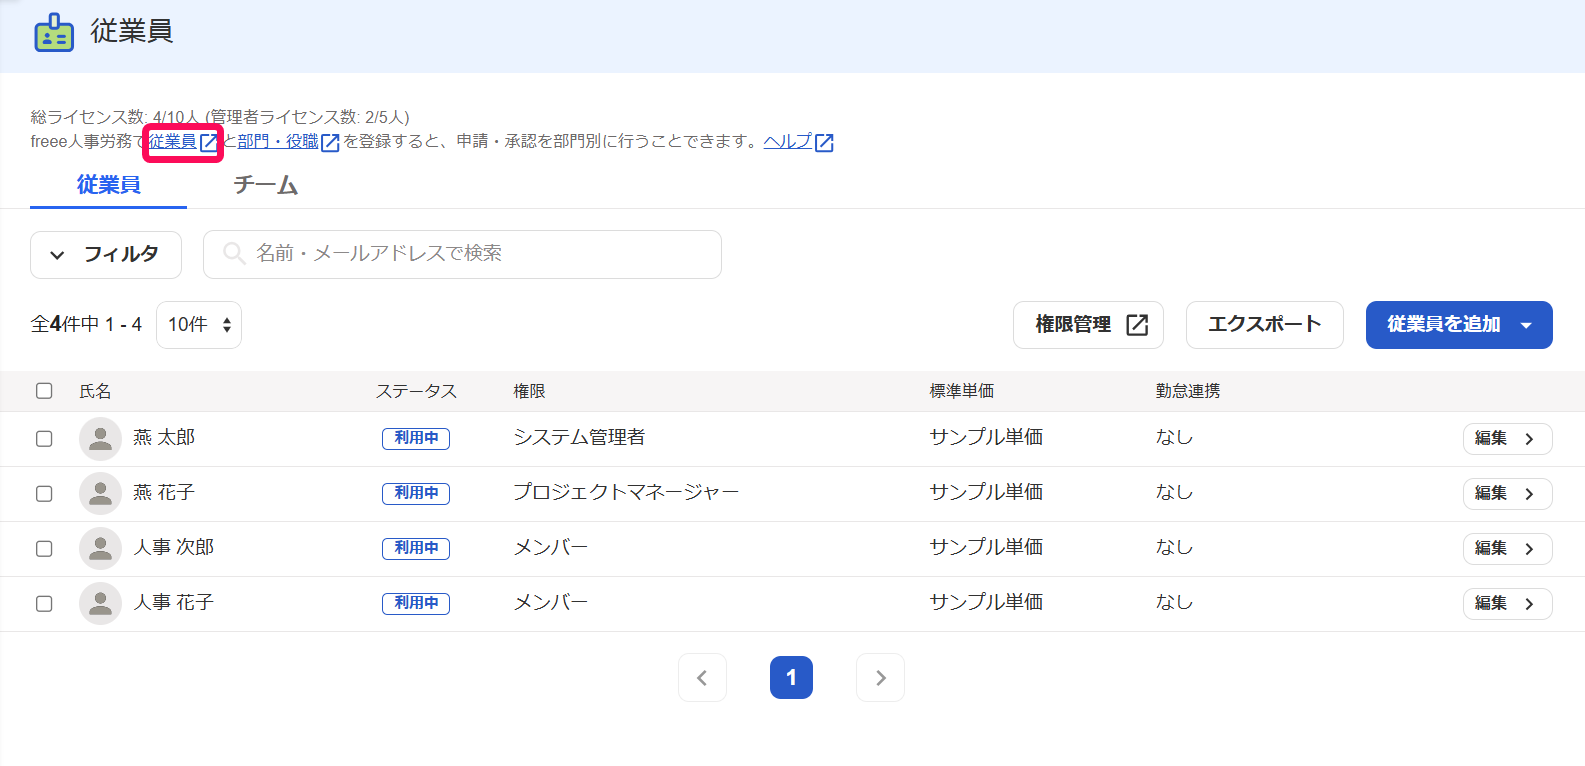The image size is (1585, 766).
Task: Switch to the チーム tab
Action: click(266, 185)
